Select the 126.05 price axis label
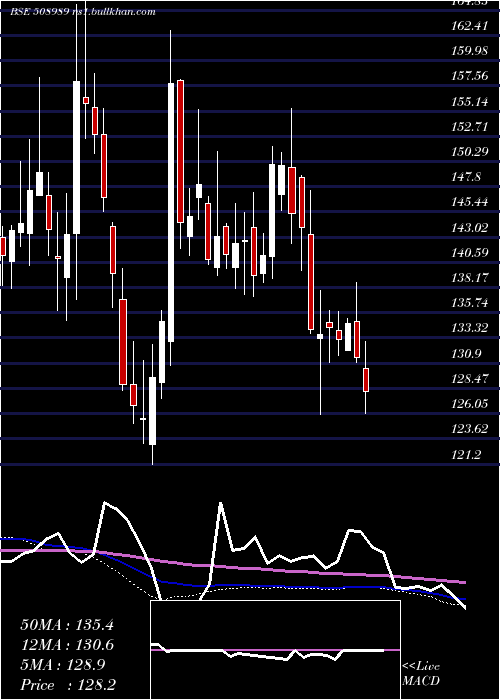 469,404
